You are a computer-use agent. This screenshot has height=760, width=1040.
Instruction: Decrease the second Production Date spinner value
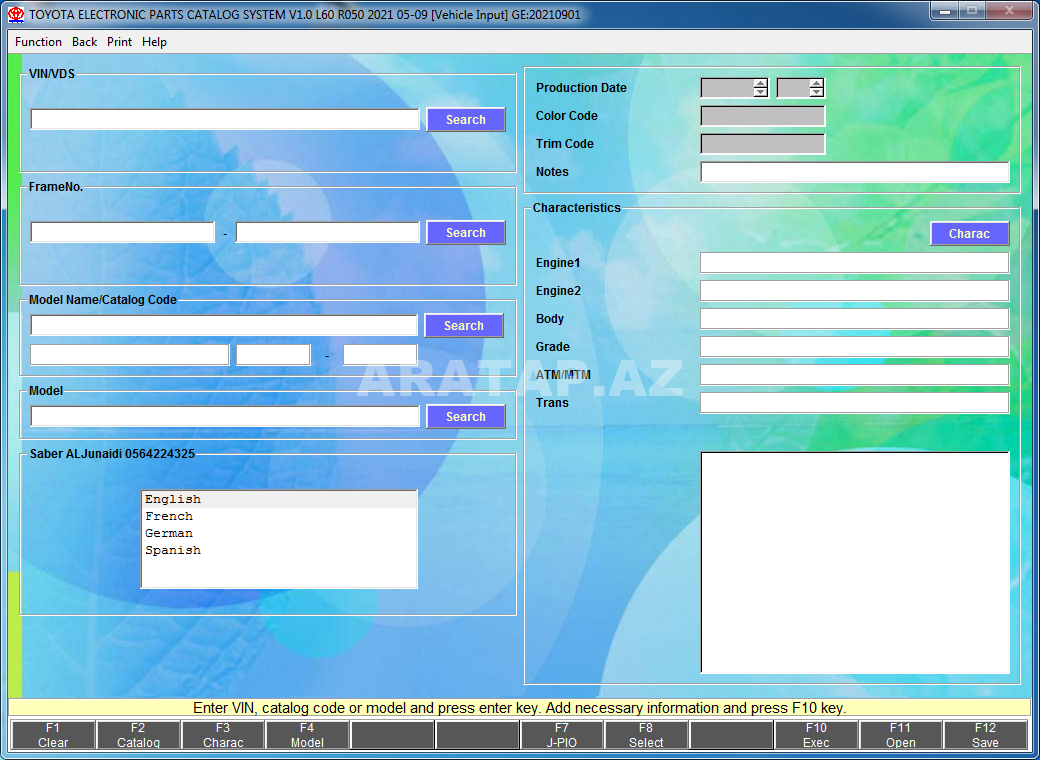pyautogui.click(x=816, y=92)
